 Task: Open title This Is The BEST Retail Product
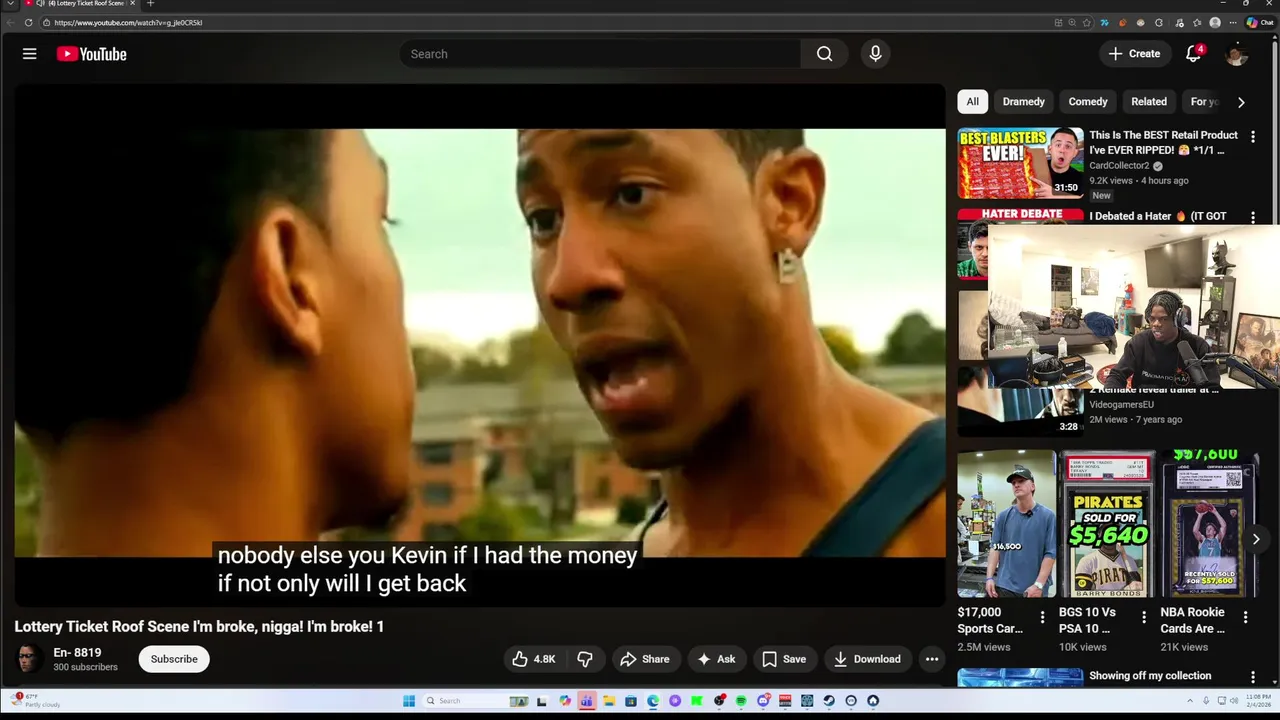coord(1163,143)
